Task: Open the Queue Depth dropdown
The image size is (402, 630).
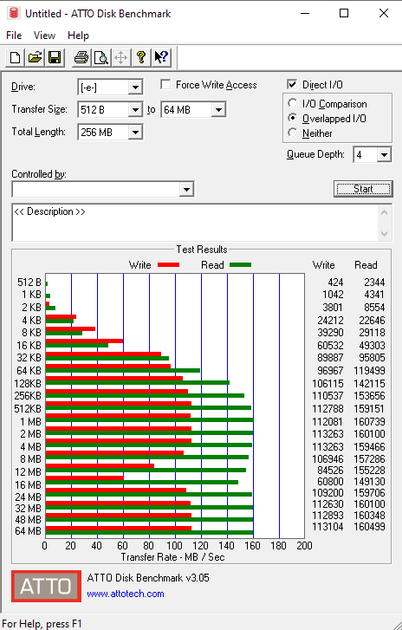Action: click(384, 155)
